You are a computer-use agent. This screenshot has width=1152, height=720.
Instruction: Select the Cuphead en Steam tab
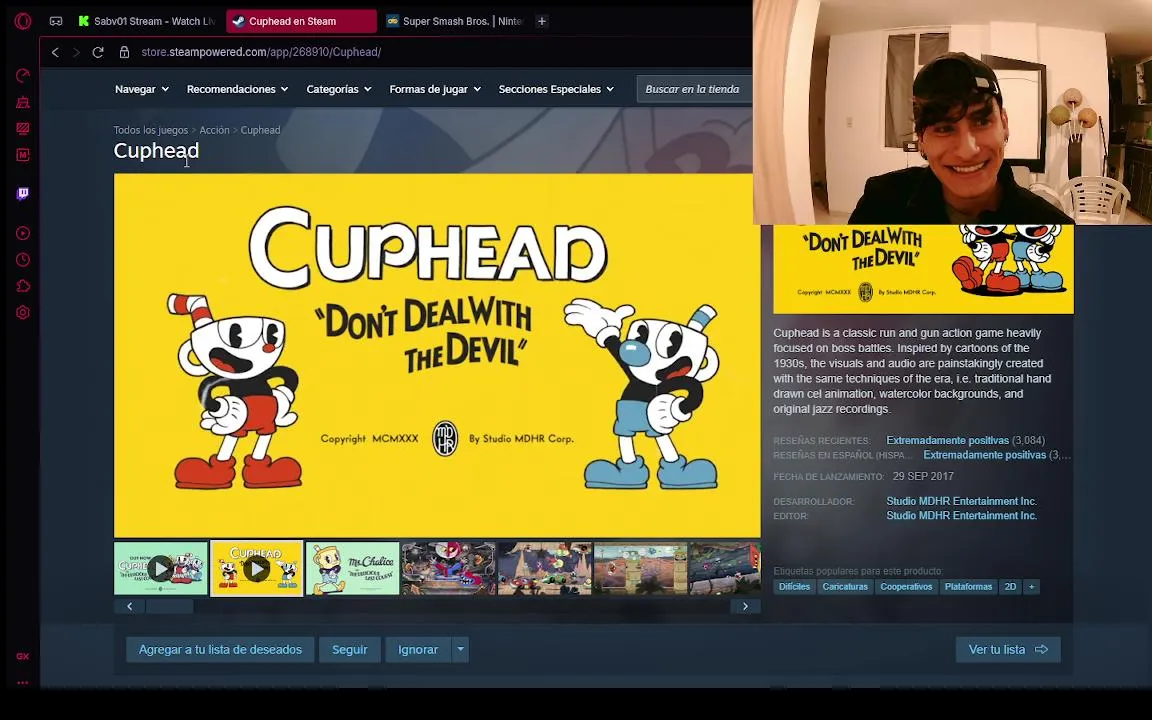(x=301, y=21)
